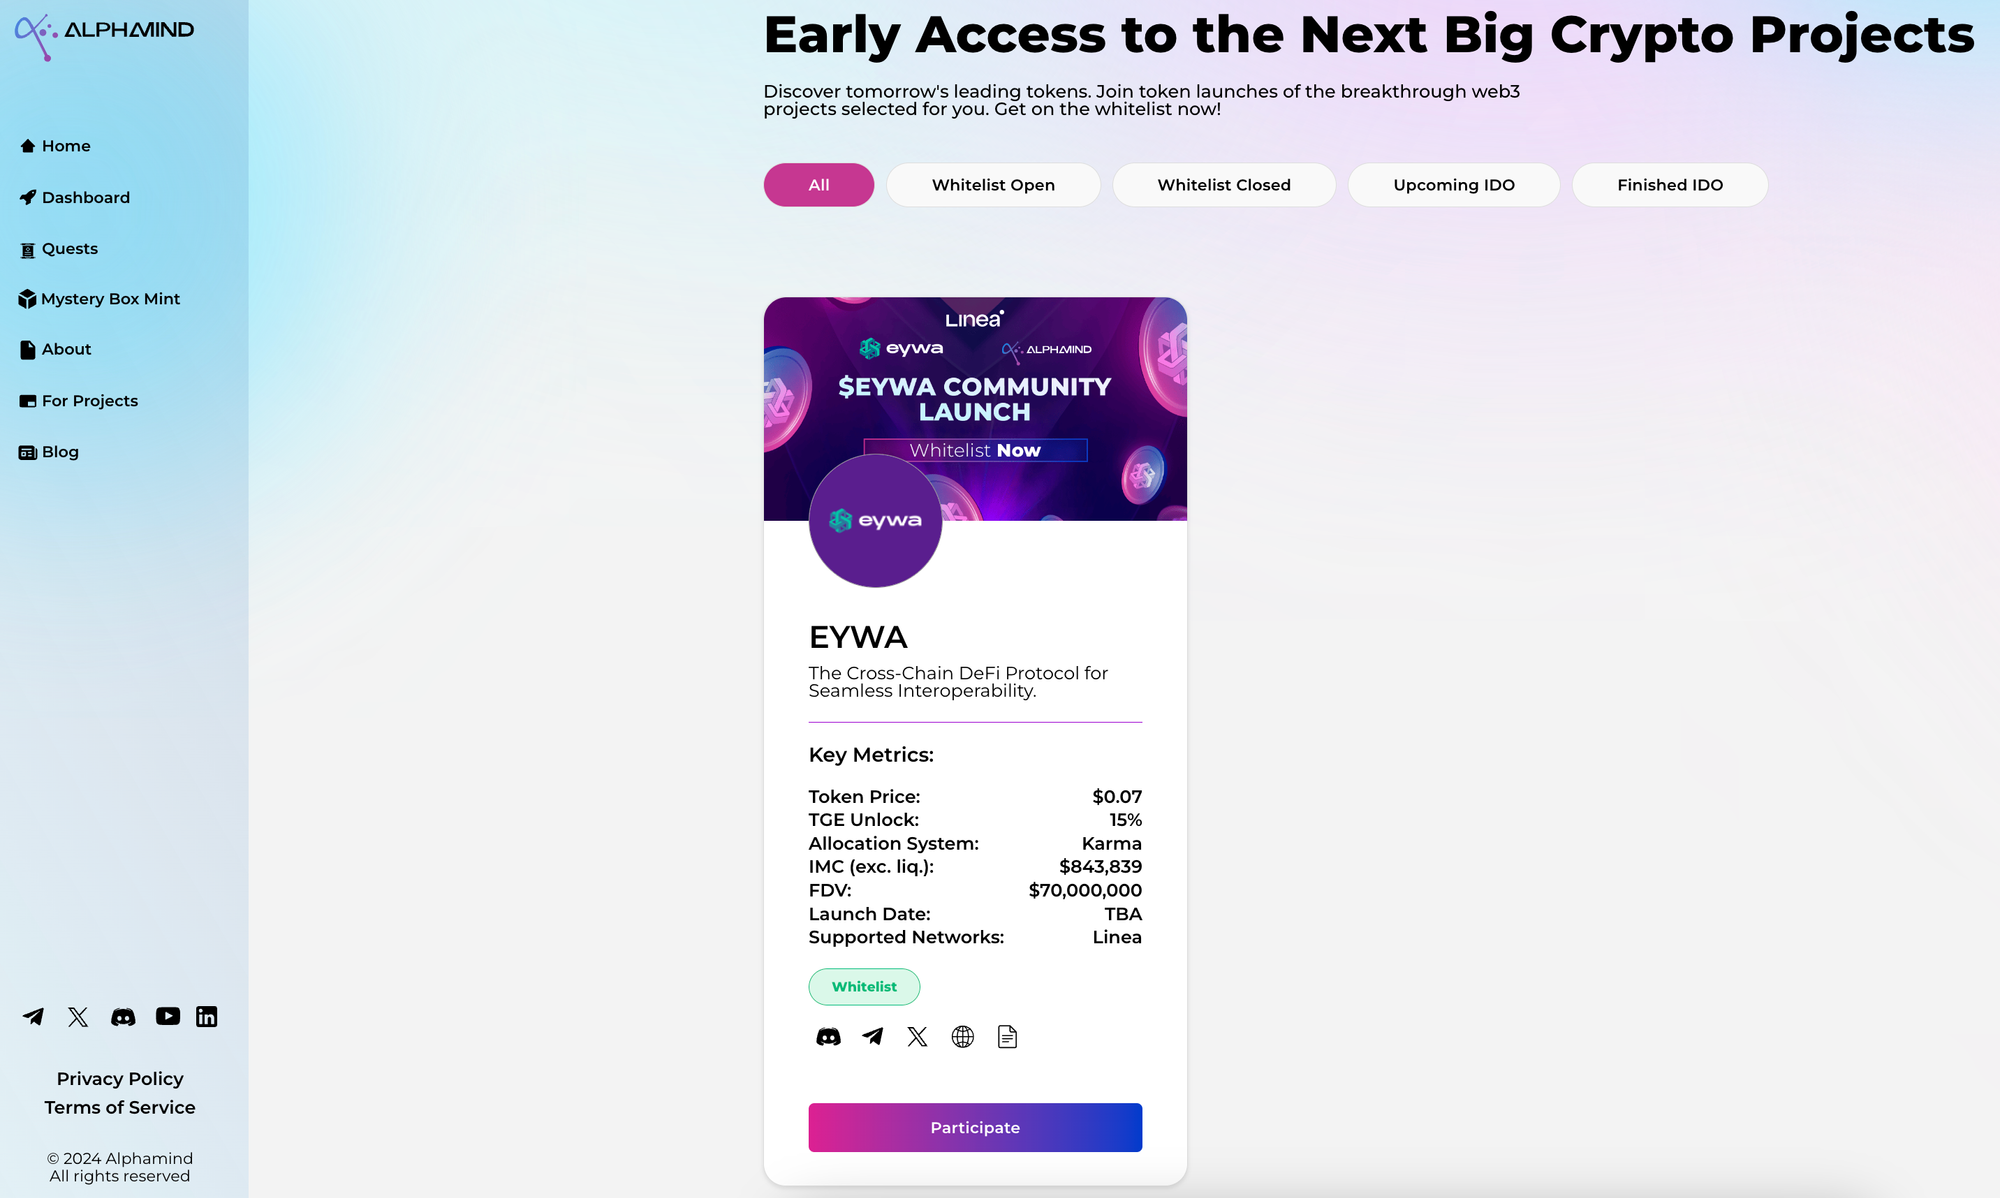Click the Whitelist button on EYWA card

(864, 985)
